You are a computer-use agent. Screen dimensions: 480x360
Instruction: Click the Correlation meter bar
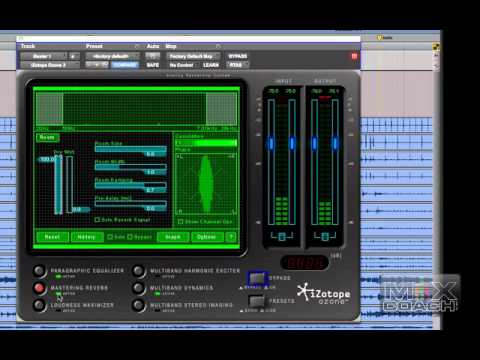click(206, 143)
